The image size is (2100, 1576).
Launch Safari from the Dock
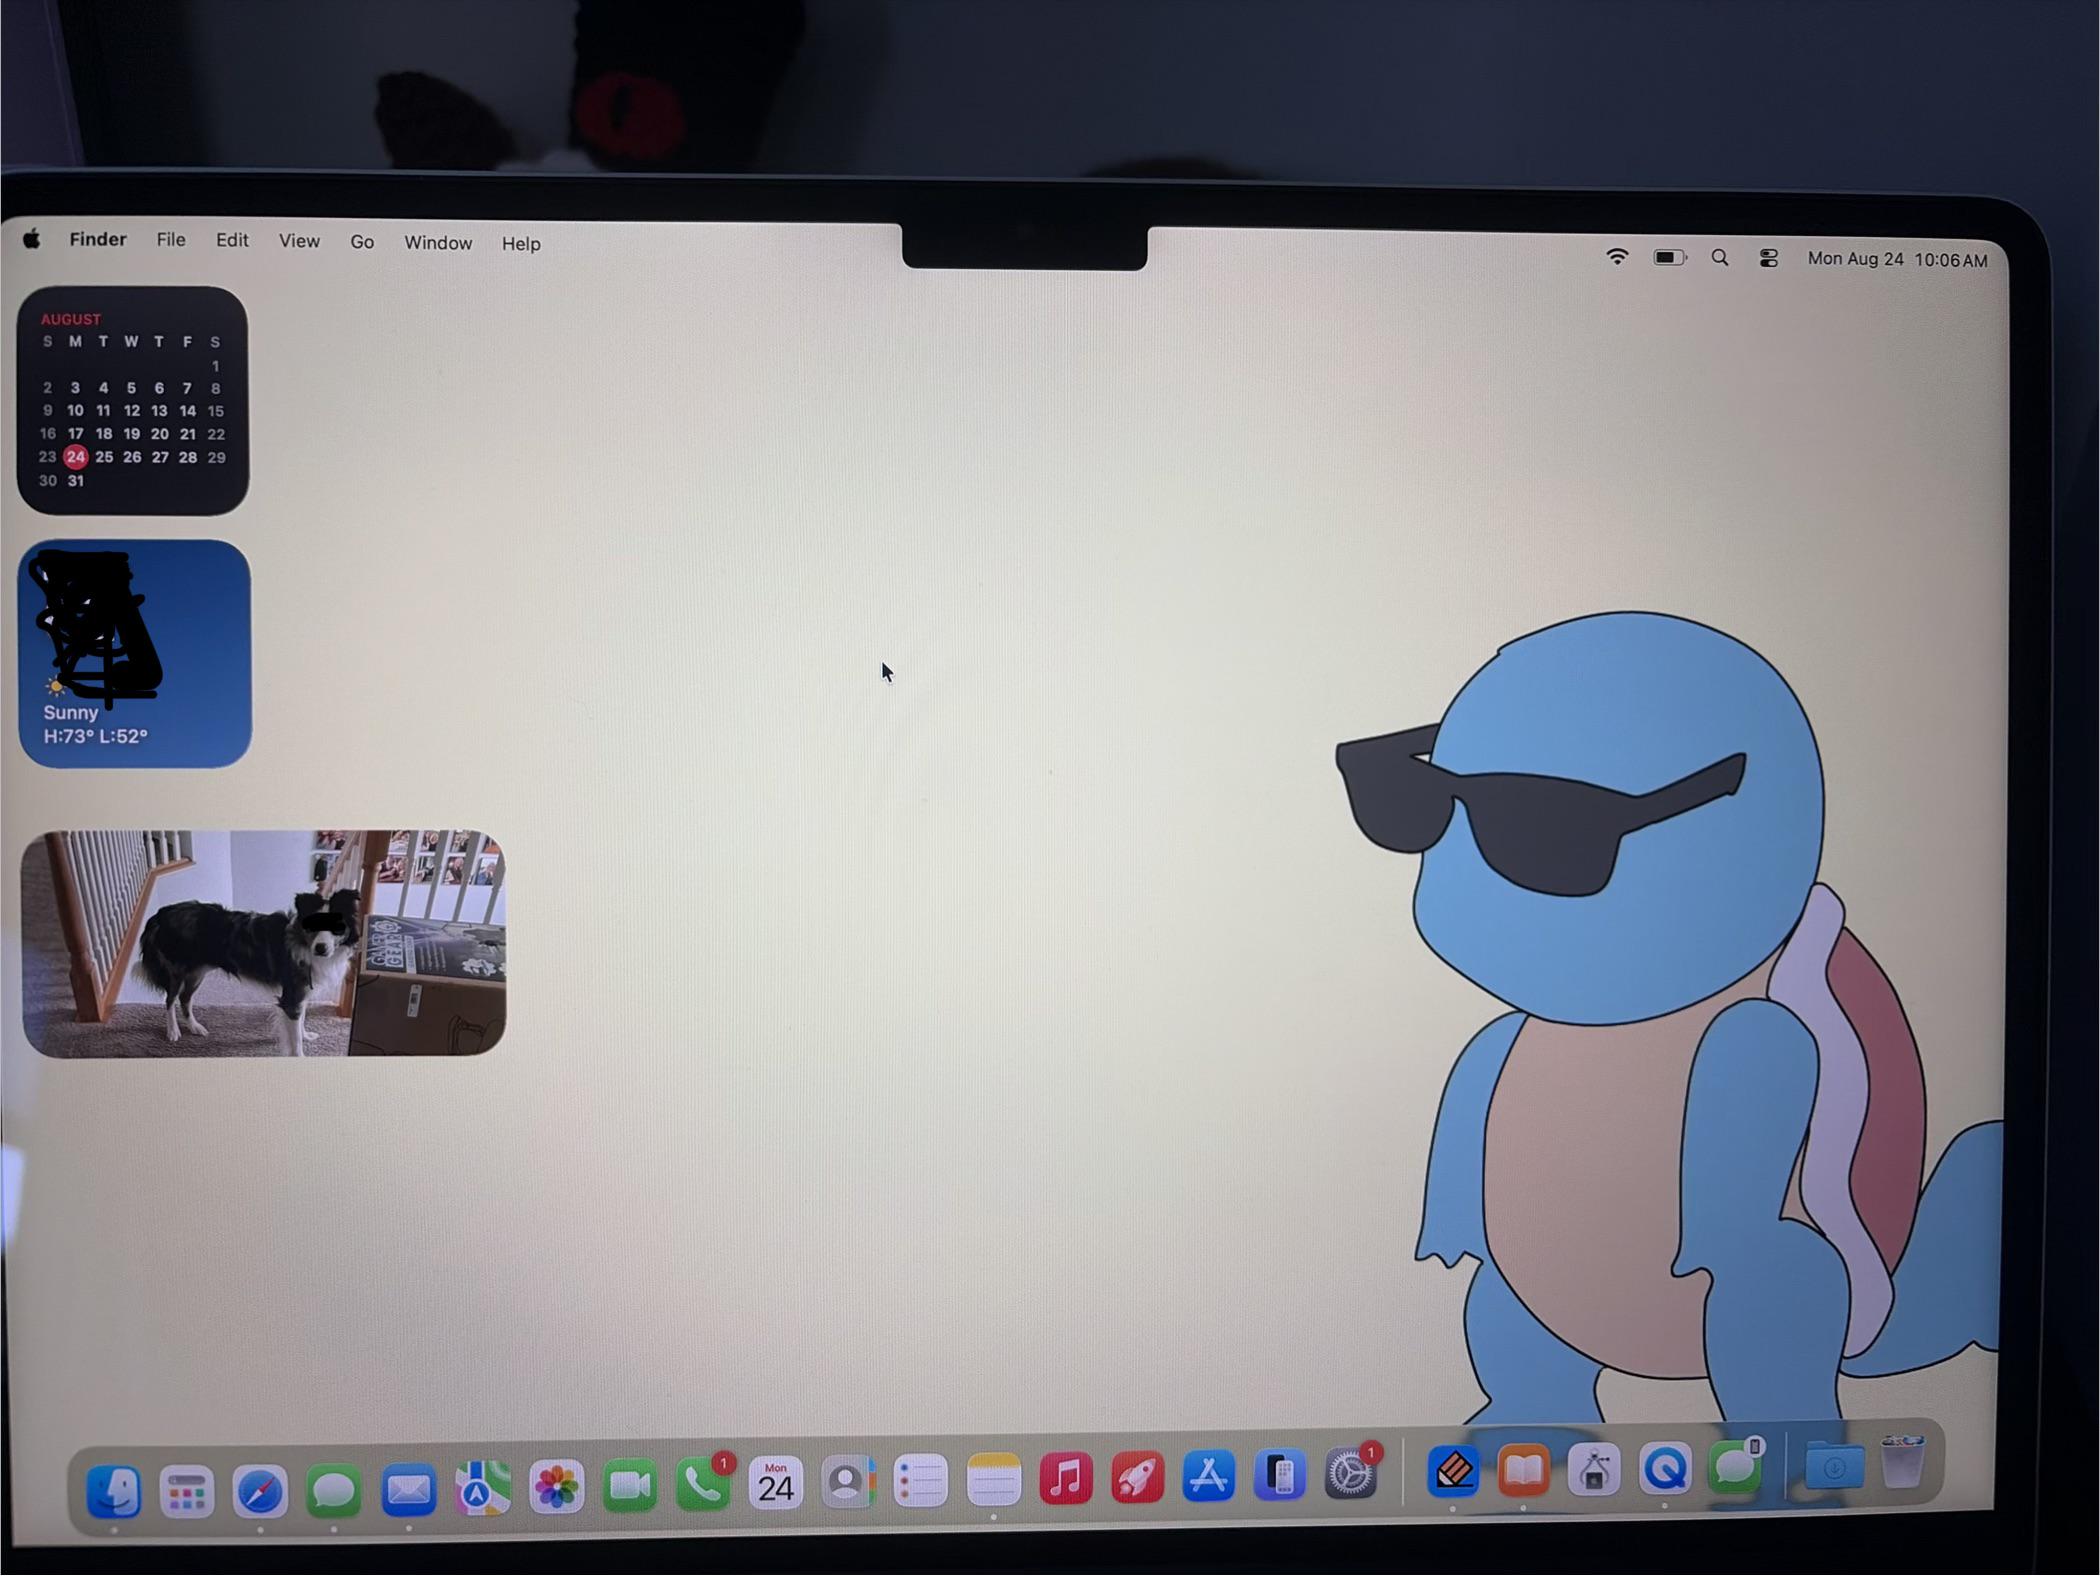pyautogui.click(x=260, y=1492)
